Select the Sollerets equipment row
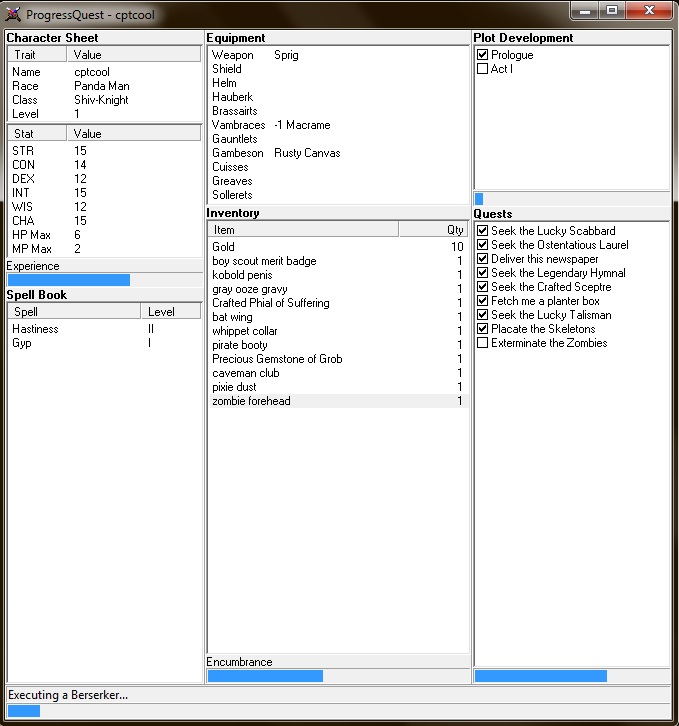The height and width of the screenshot is (726, 679). pos(338,195)
